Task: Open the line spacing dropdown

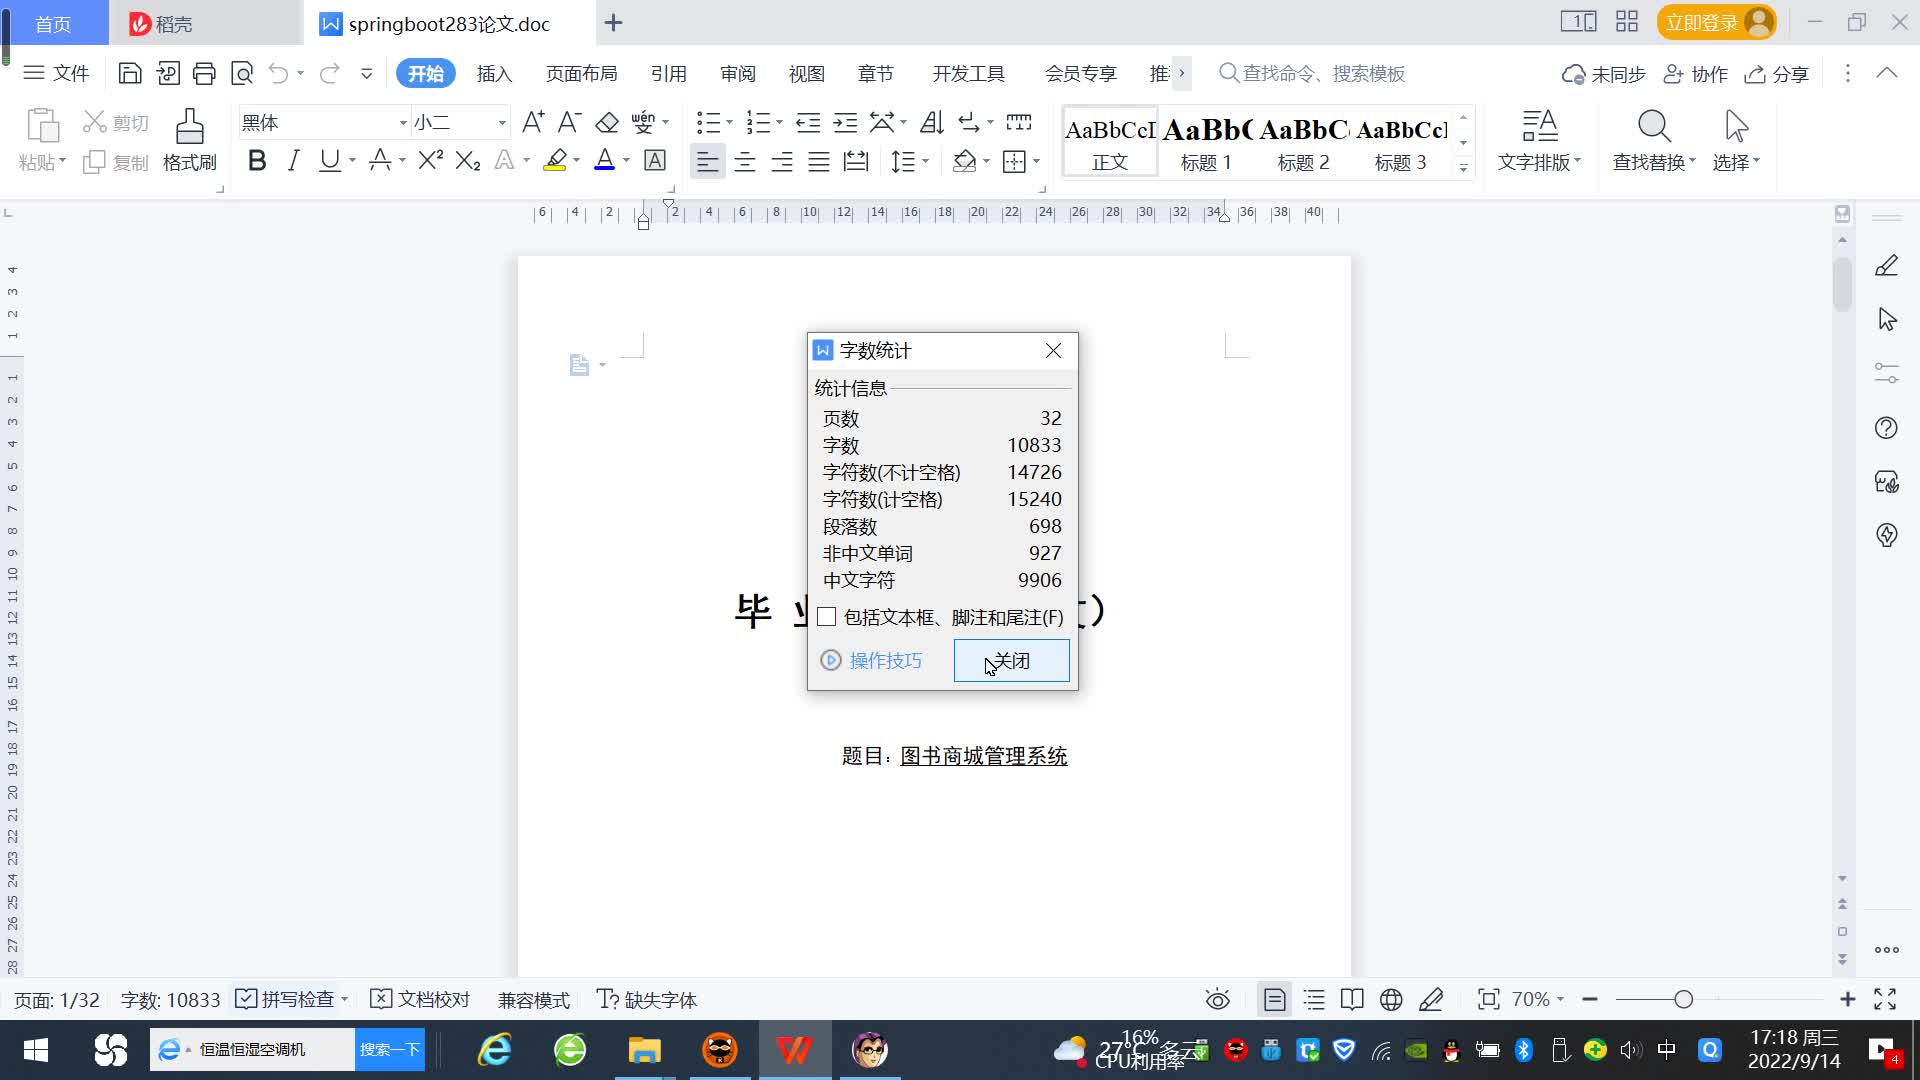Action: (926, 161)
